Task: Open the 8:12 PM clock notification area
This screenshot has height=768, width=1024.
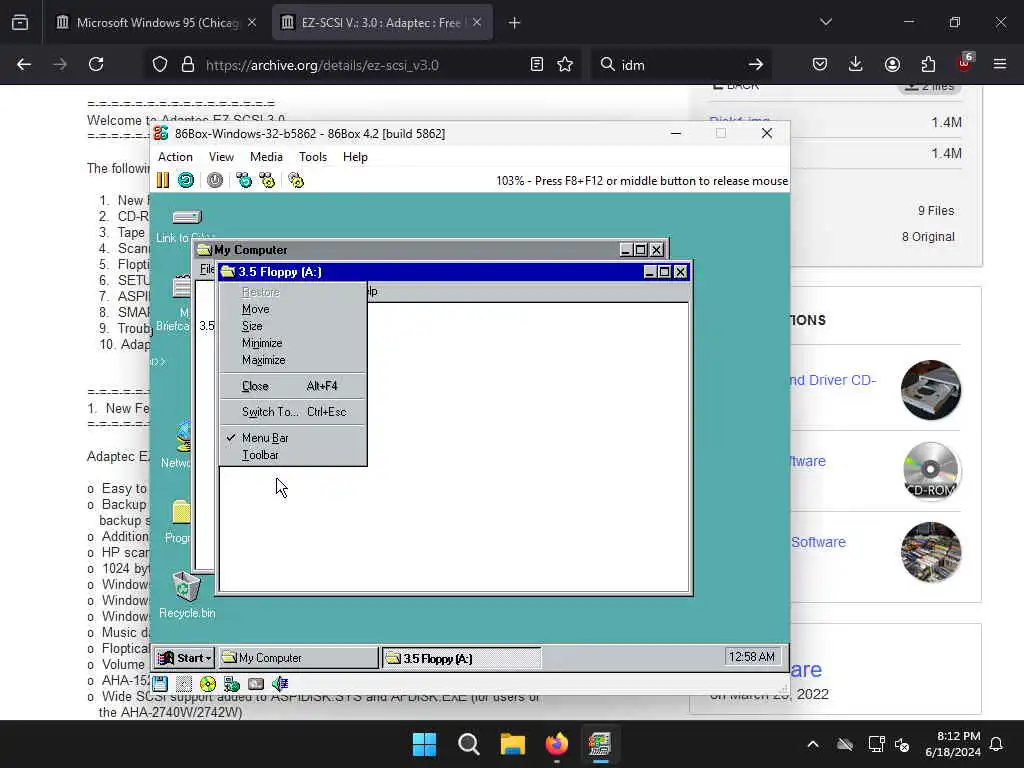Action: (953, 744)
